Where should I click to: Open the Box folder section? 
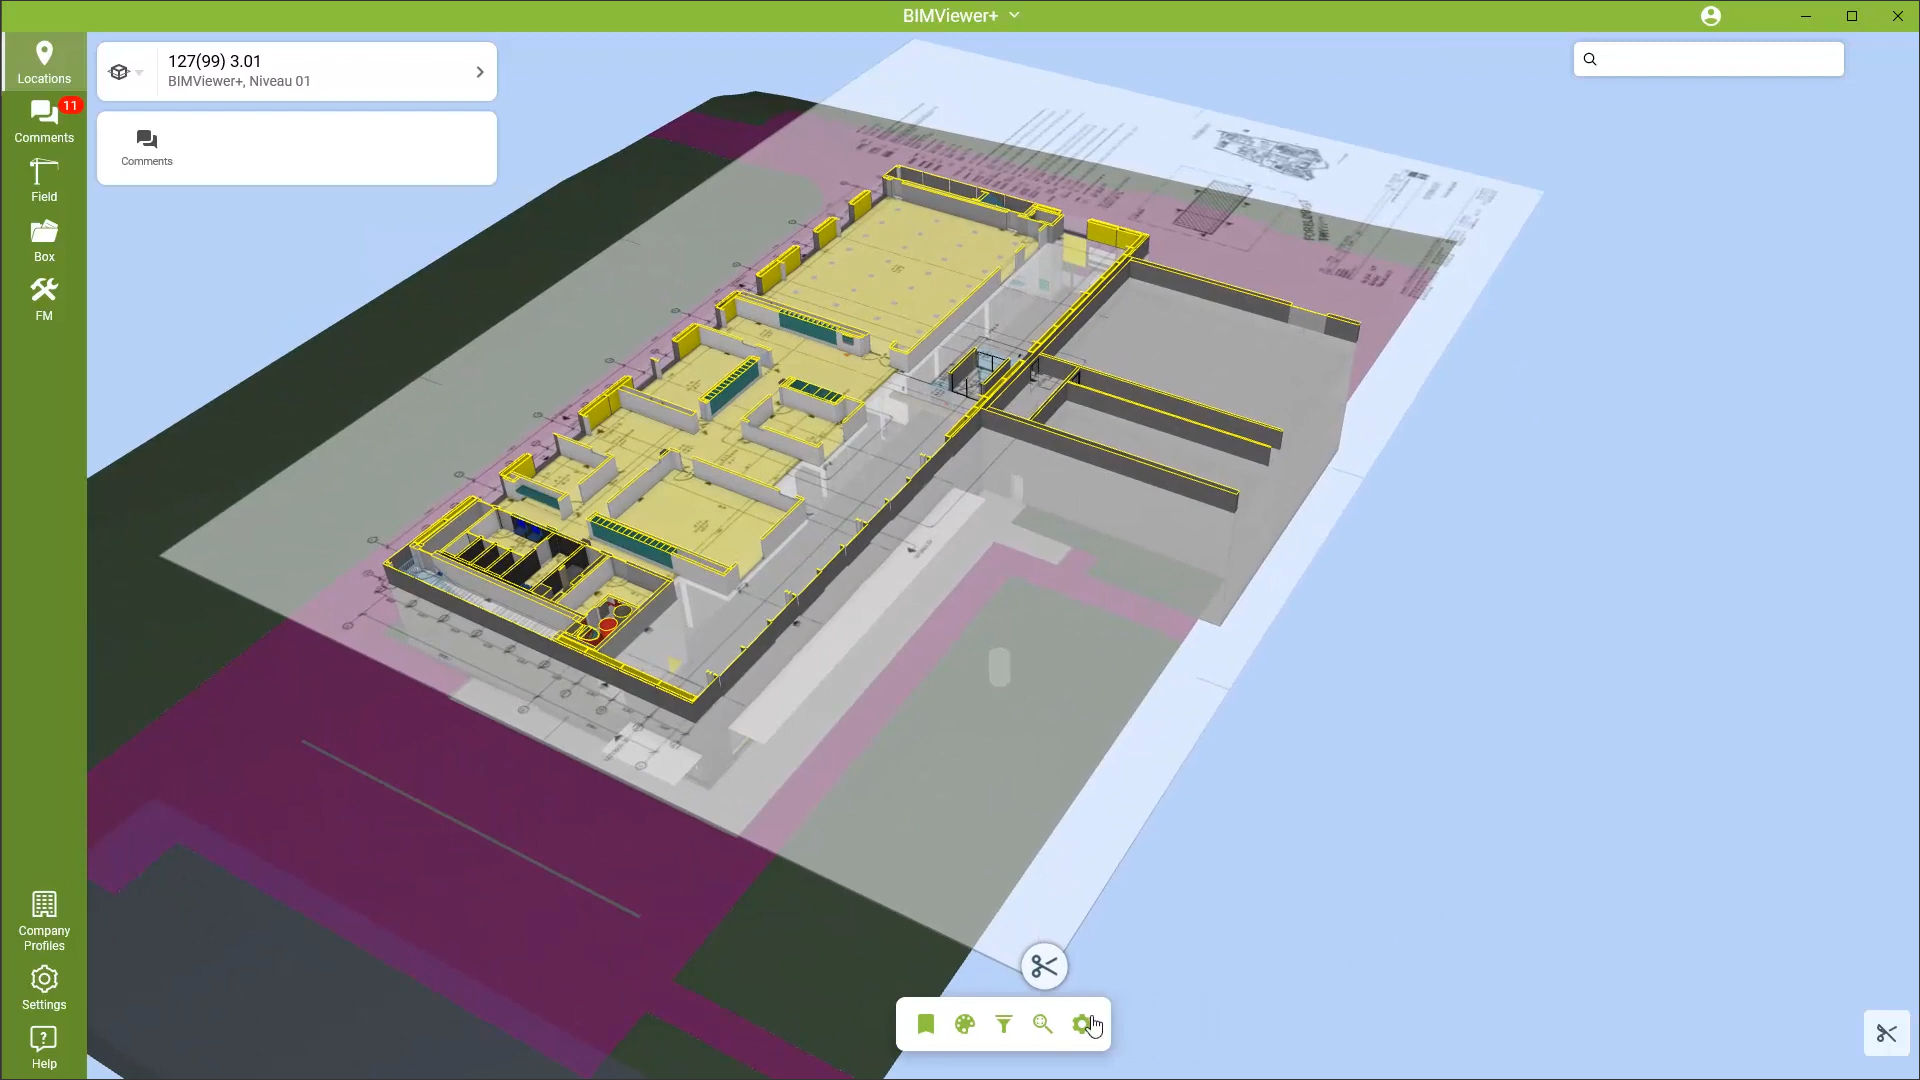[x=44, y=240]
